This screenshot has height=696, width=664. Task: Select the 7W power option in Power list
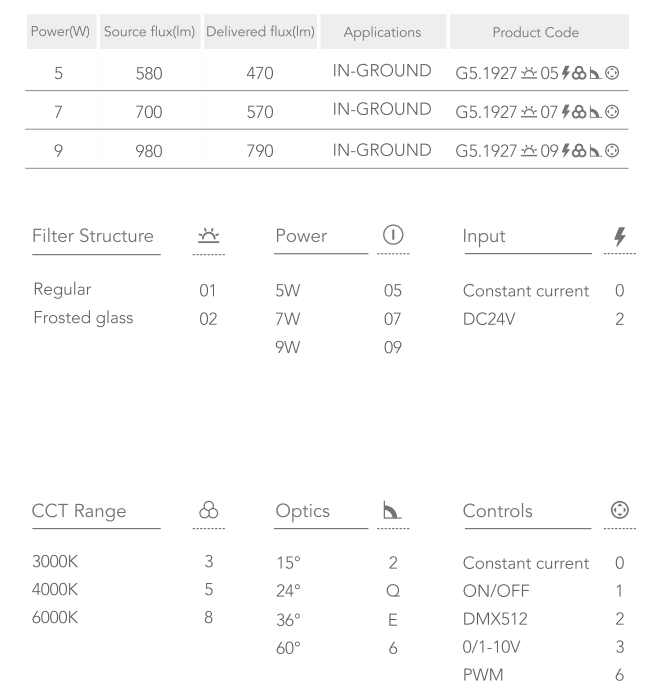point(288,320)
